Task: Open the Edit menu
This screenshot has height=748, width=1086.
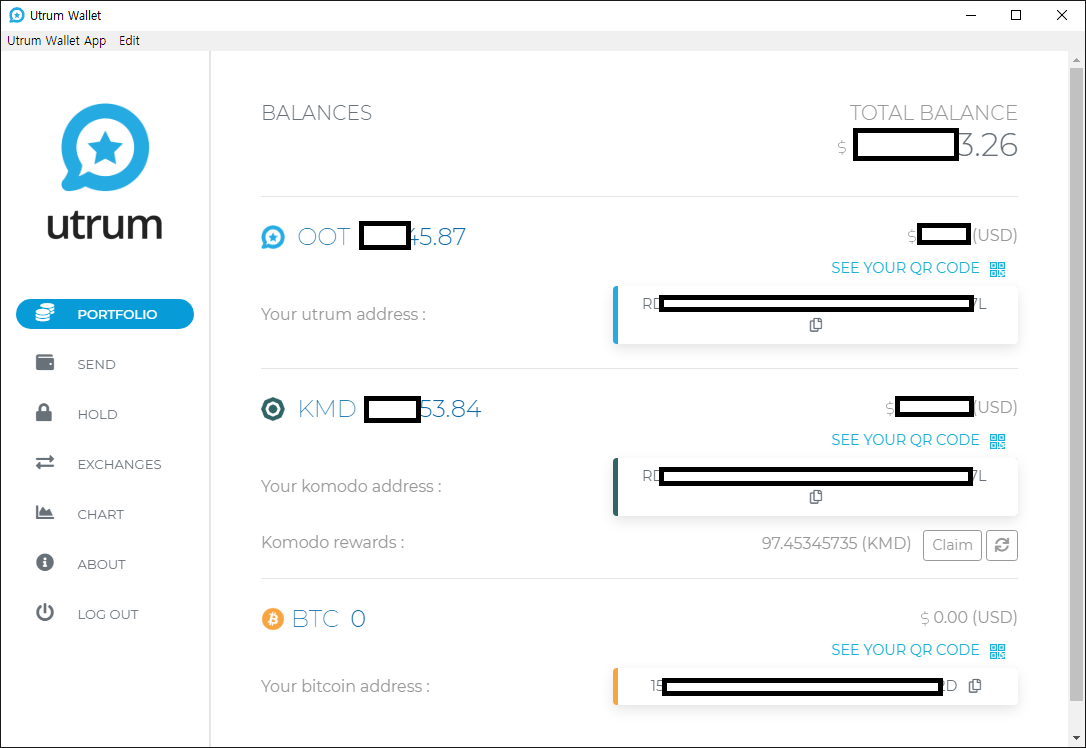Action: (129, 40)
